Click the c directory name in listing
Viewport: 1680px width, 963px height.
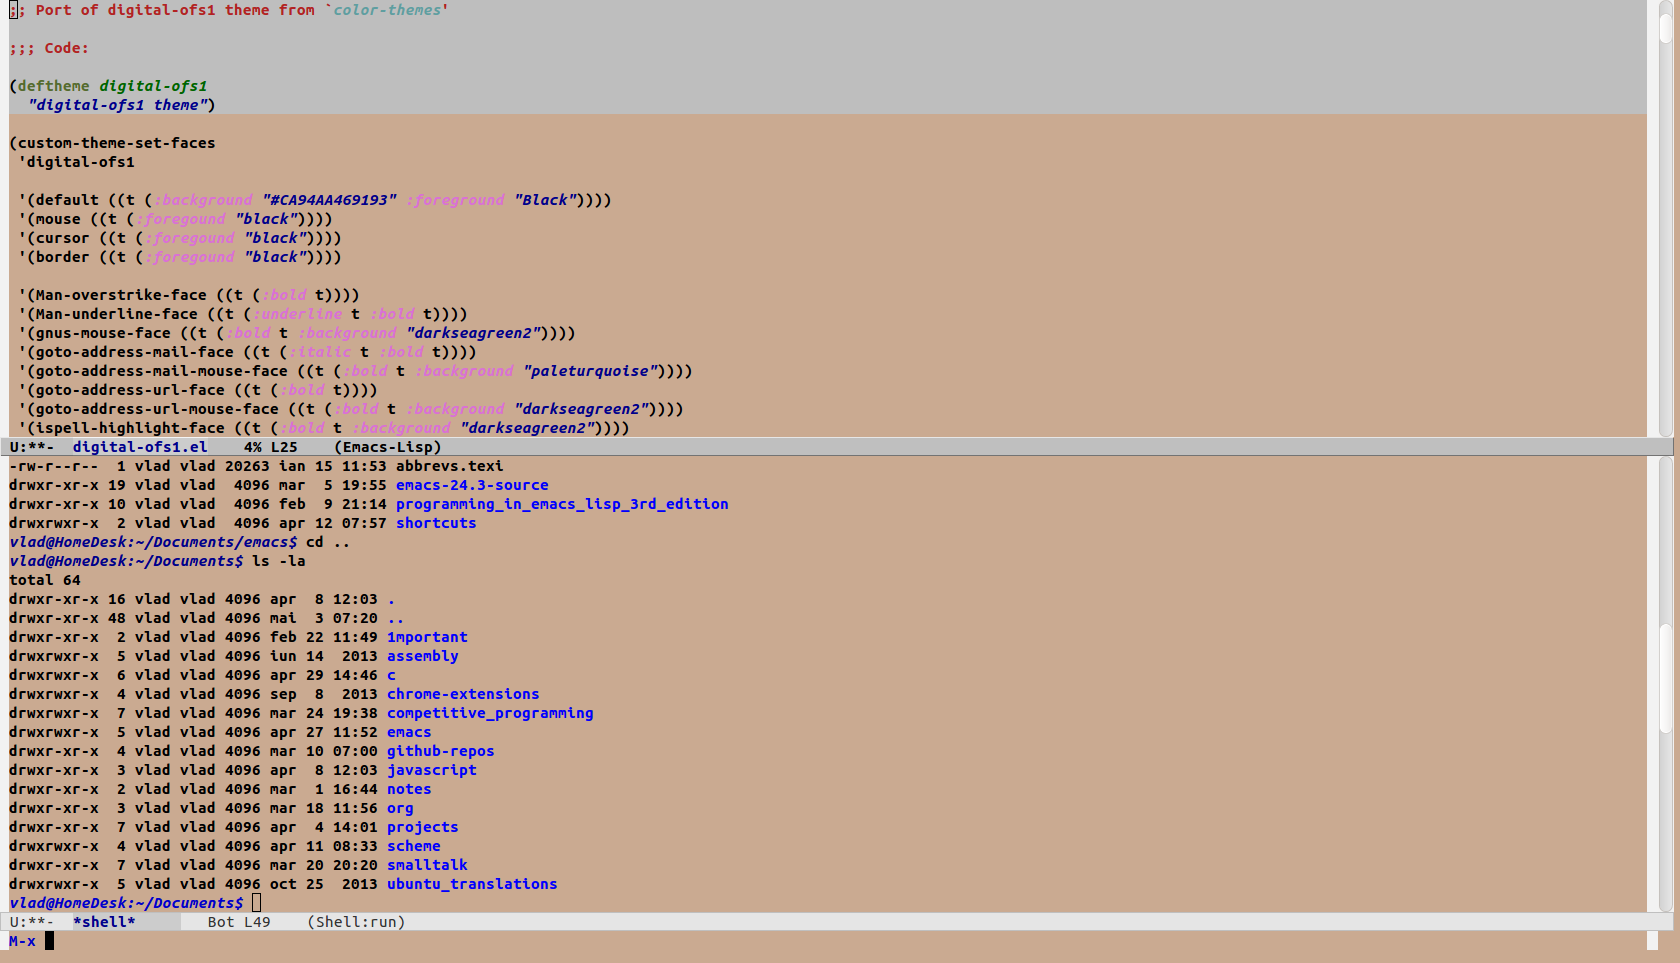391,675
